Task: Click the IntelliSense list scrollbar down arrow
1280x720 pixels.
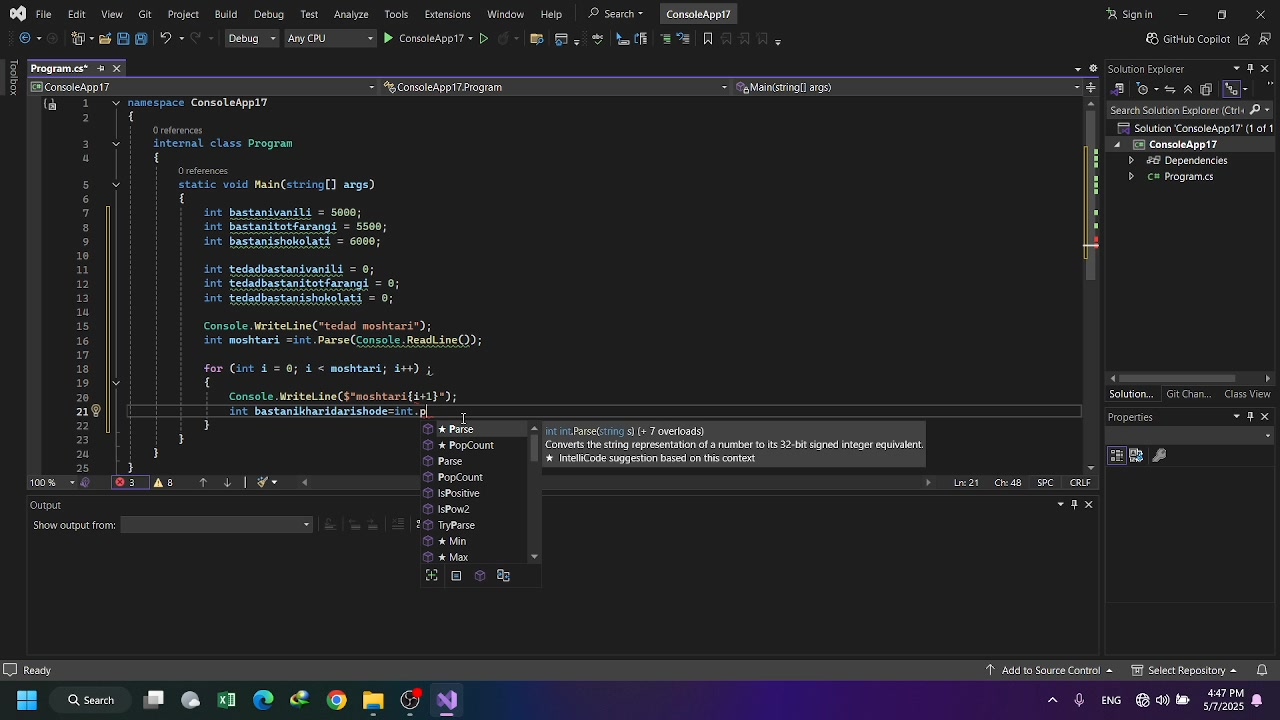Action: [534, 557]
